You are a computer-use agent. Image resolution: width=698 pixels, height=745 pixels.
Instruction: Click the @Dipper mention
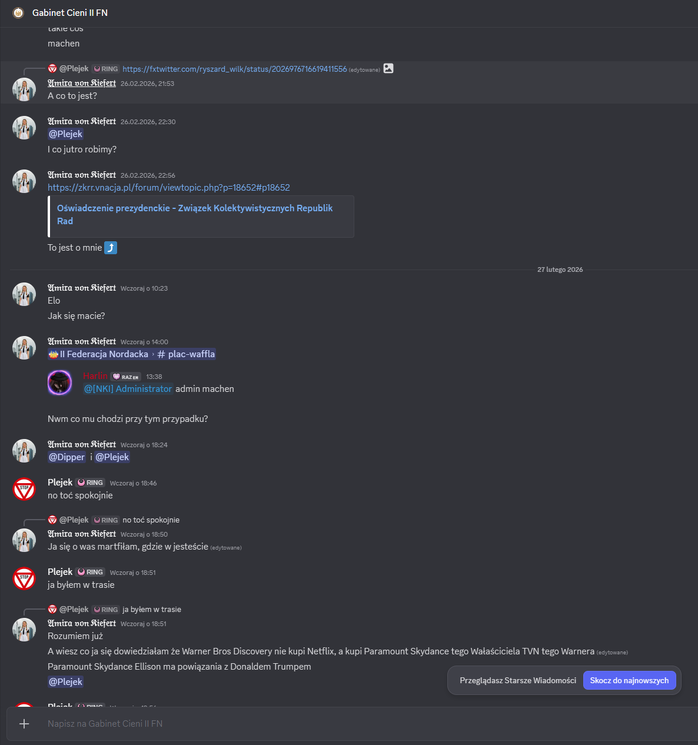tap(67, 457)
